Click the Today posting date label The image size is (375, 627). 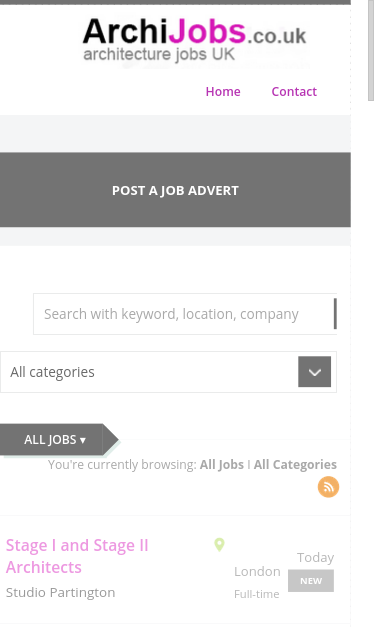[315, 557]
